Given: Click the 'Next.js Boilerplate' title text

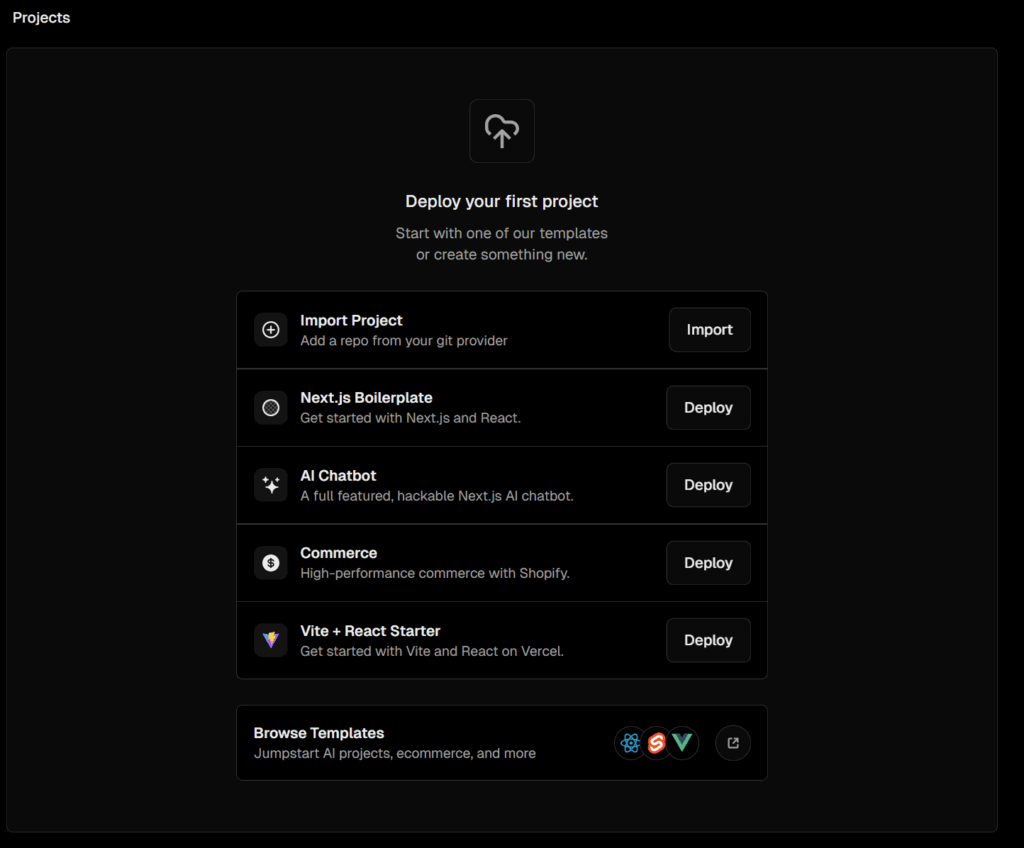Looking at the screenshot, I should pos(366,398).
